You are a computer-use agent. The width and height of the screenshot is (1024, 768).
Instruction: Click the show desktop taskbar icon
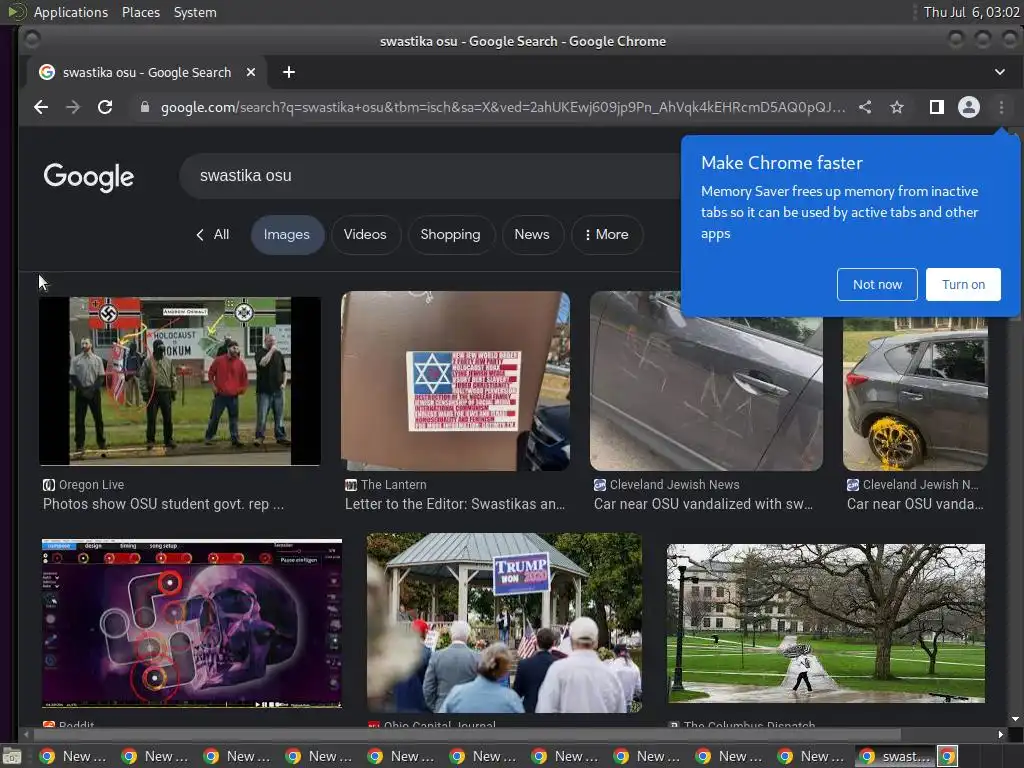pos(12,756)
